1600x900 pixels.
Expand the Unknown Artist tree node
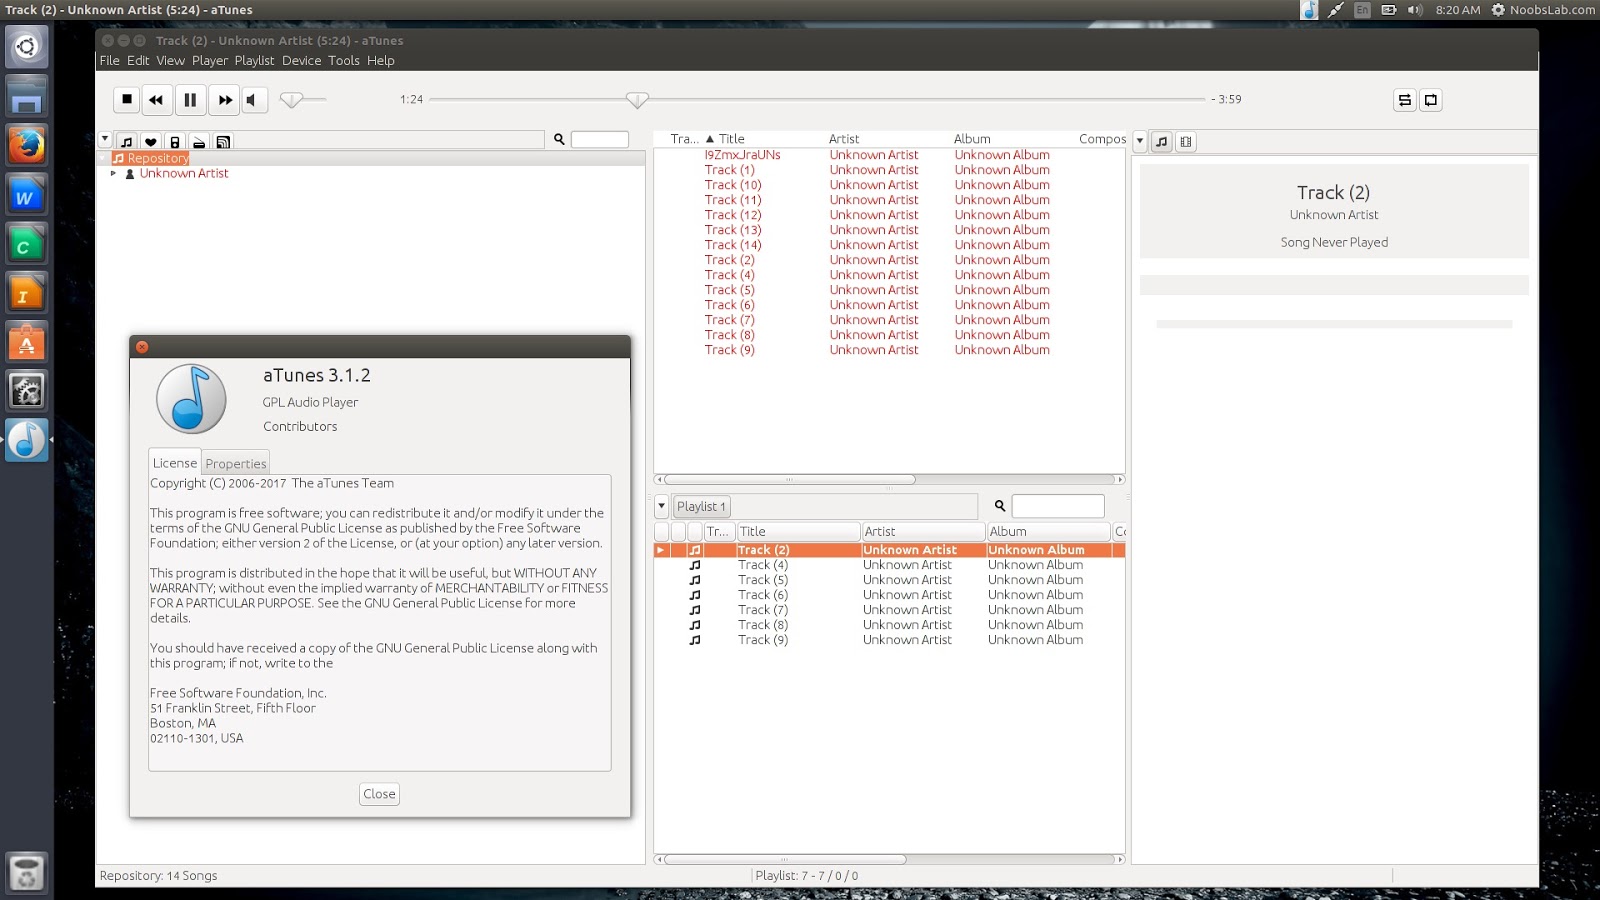point(113,172)
